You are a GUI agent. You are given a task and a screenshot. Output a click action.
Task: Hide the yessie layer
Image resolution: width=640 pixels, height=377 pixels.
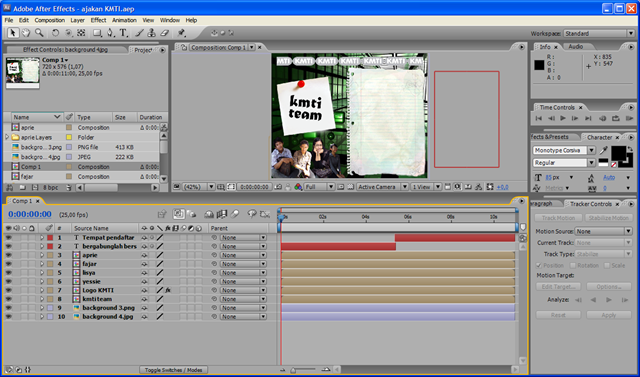pyautogui.click(x=8, y=282)
